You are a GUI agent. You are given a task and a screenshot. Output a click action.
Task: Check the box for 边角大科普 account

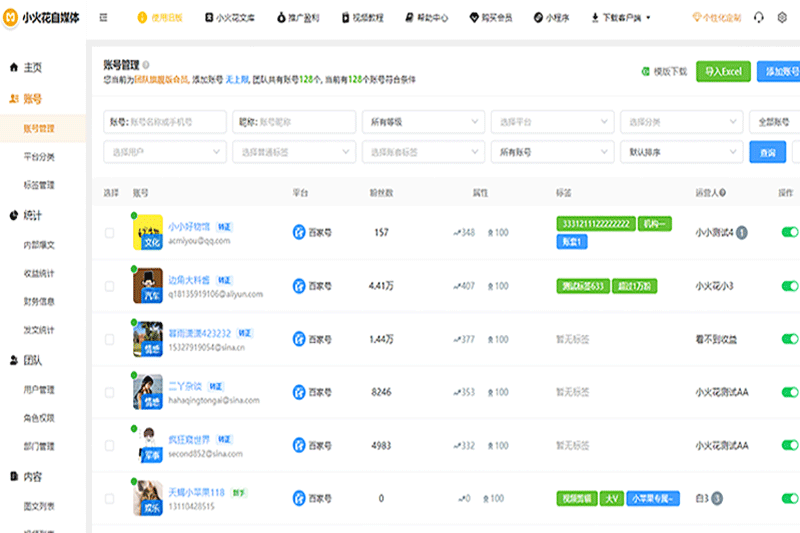click(x=109, y=286)
